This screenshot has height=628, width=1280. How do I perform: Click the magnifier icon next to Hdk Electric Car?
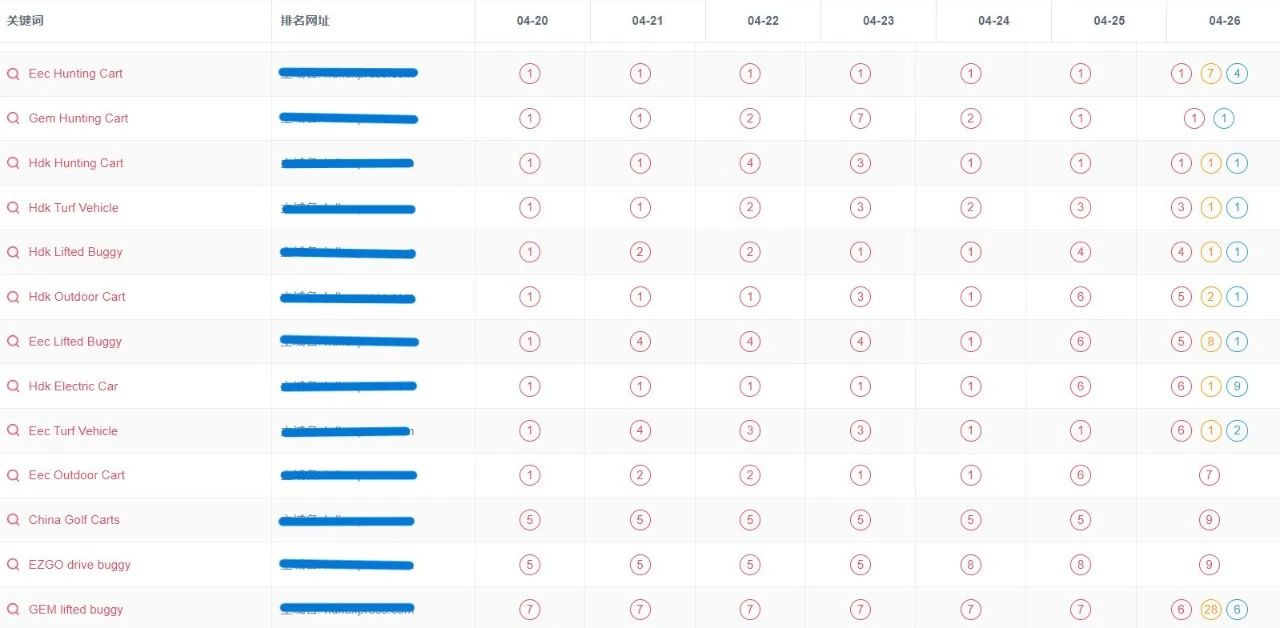tap(13, 386)
